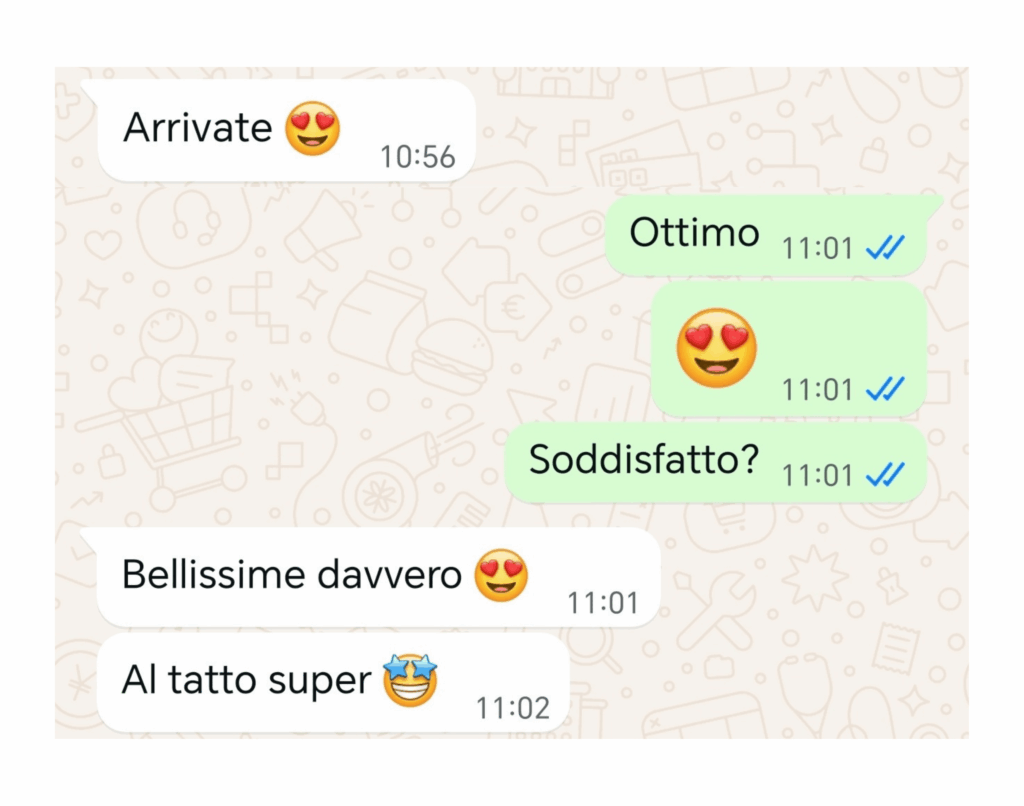Click the burger doodle in chat wallpaper
Image resolution: width=1024 pixels, height=806 pixels.
pyautogui.click(x=451, y=356)
